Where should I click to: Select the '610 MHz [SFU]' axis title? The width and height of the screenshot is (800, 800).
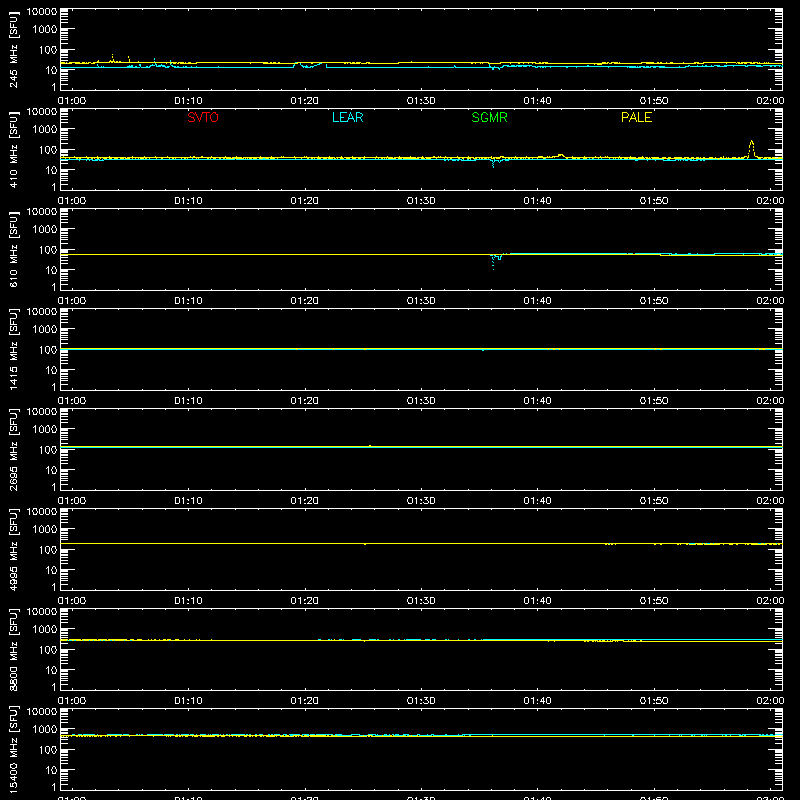click(x=13, y=249)
